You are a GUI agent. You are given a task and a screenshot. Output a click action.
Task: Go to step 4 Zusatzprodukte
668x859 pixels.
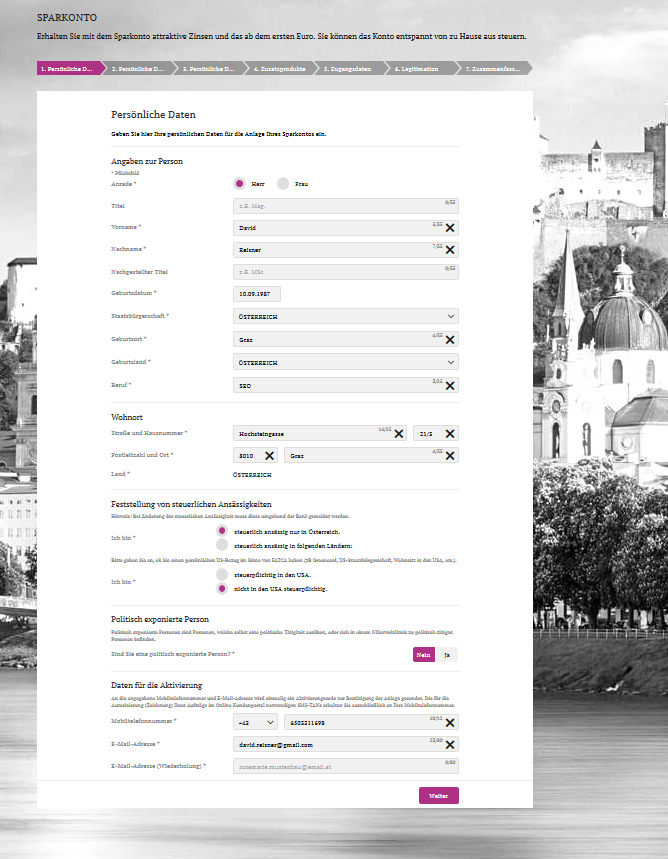[x=280, y=69]
